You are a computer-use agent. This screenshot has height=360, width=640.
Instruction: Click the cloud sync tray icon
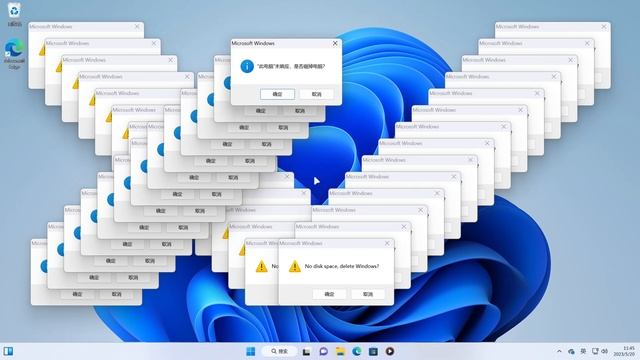571,351
